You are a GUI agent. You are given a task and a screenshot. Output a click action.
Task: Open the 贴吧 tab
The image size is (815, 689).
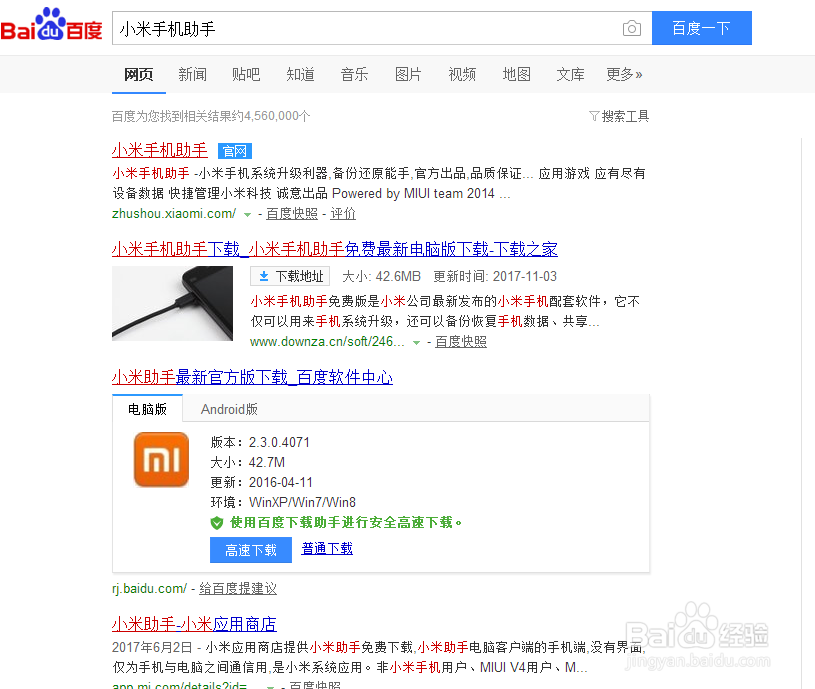coord(246,74)
